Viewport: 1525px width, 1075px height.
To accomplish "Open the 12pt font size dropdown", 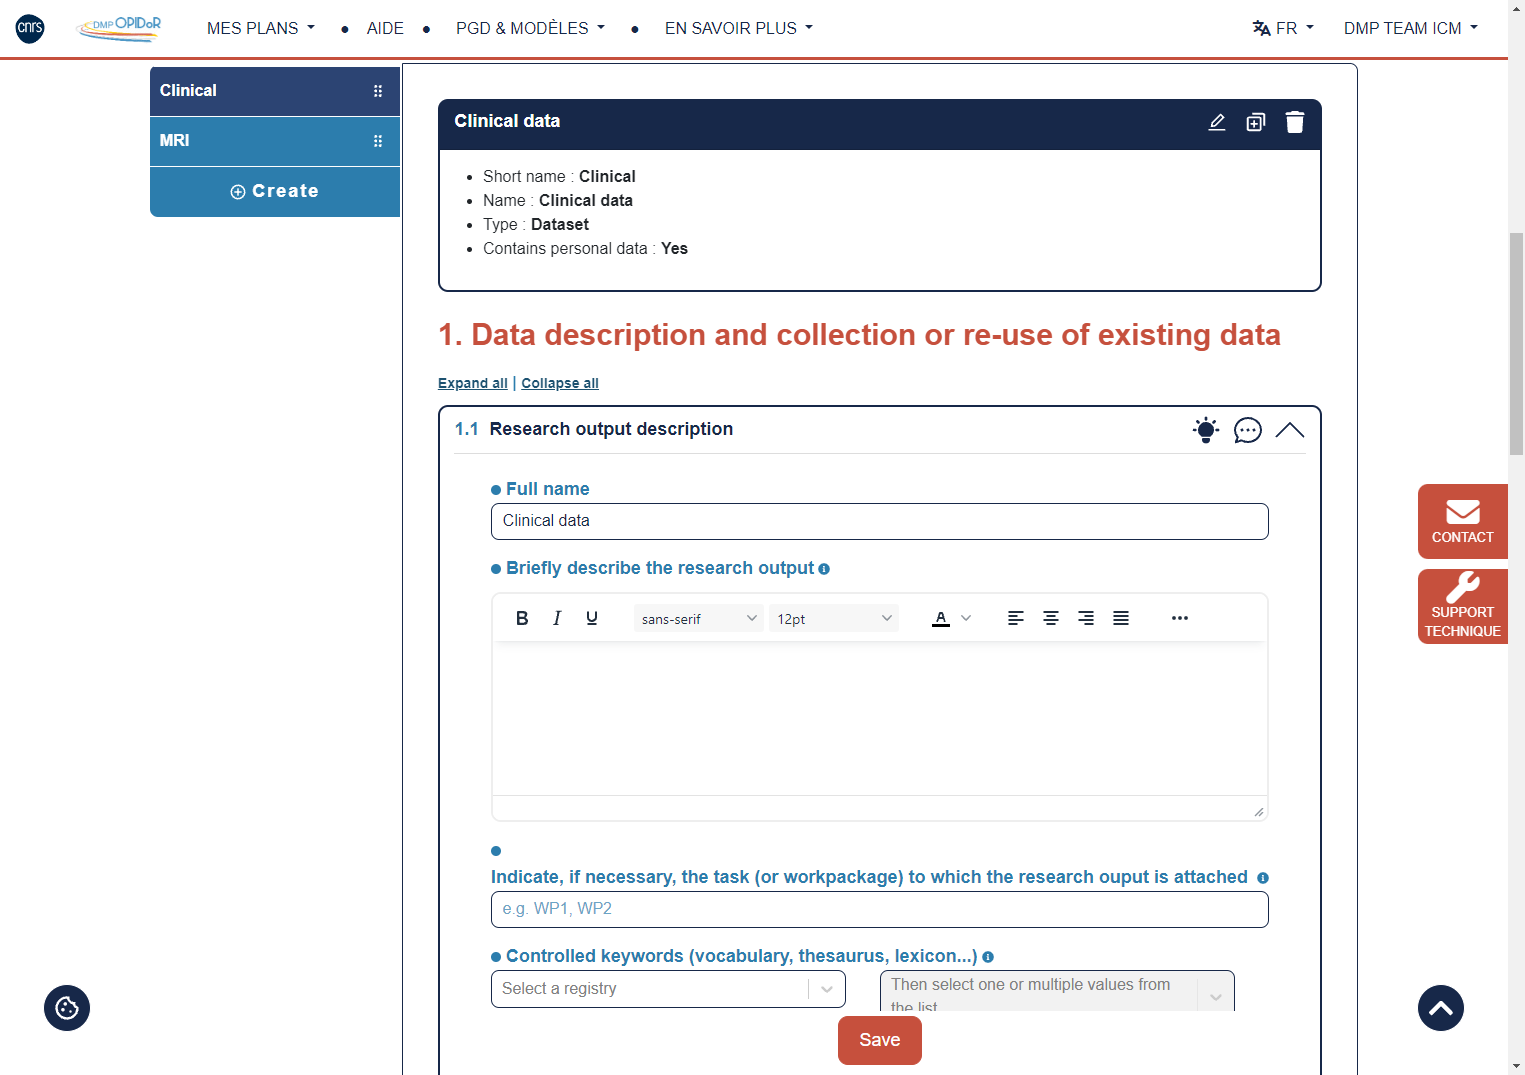I will (834, 619).
